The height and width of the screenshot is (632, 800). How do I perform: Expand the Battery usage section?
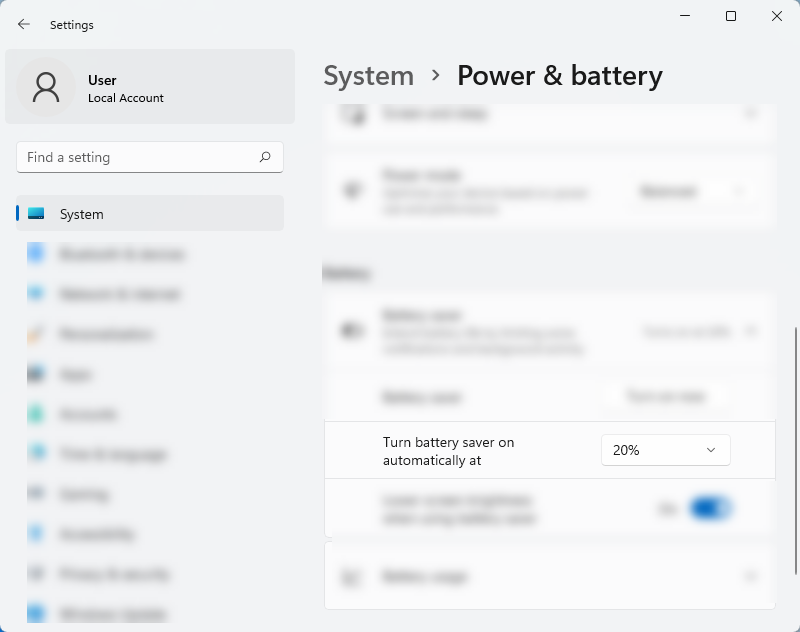(x=751, y=576)
